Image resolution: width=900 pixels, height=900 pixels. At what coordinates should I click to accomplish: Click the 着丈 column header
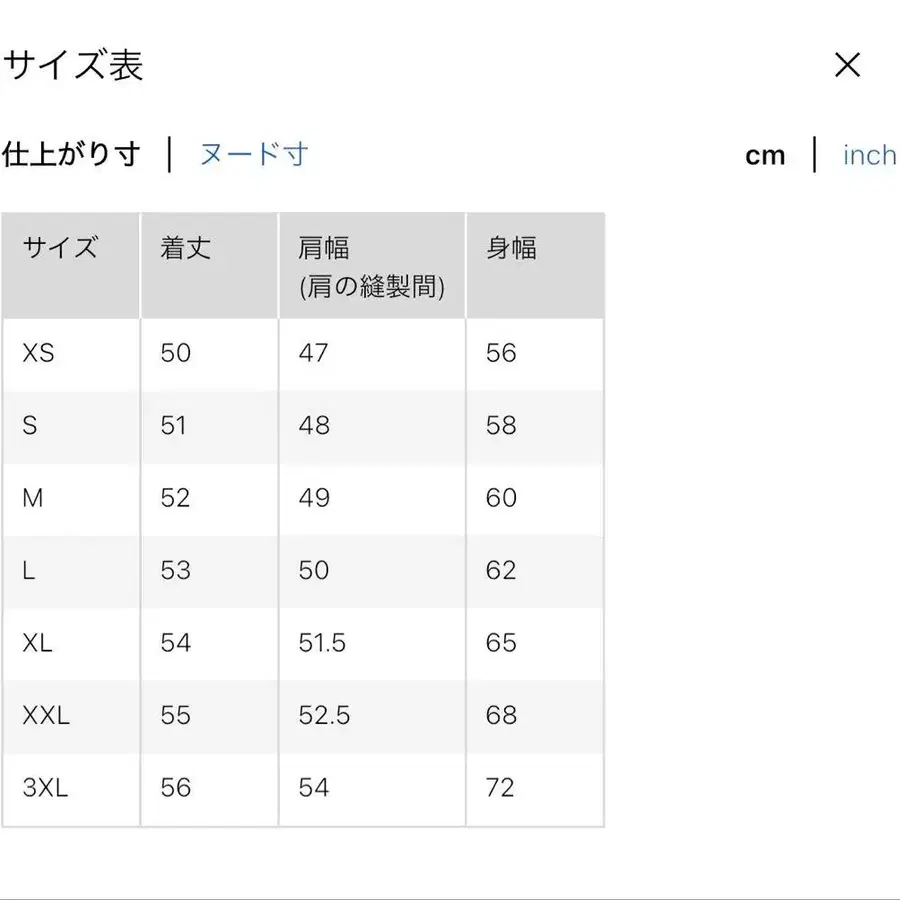click(208, 249)
